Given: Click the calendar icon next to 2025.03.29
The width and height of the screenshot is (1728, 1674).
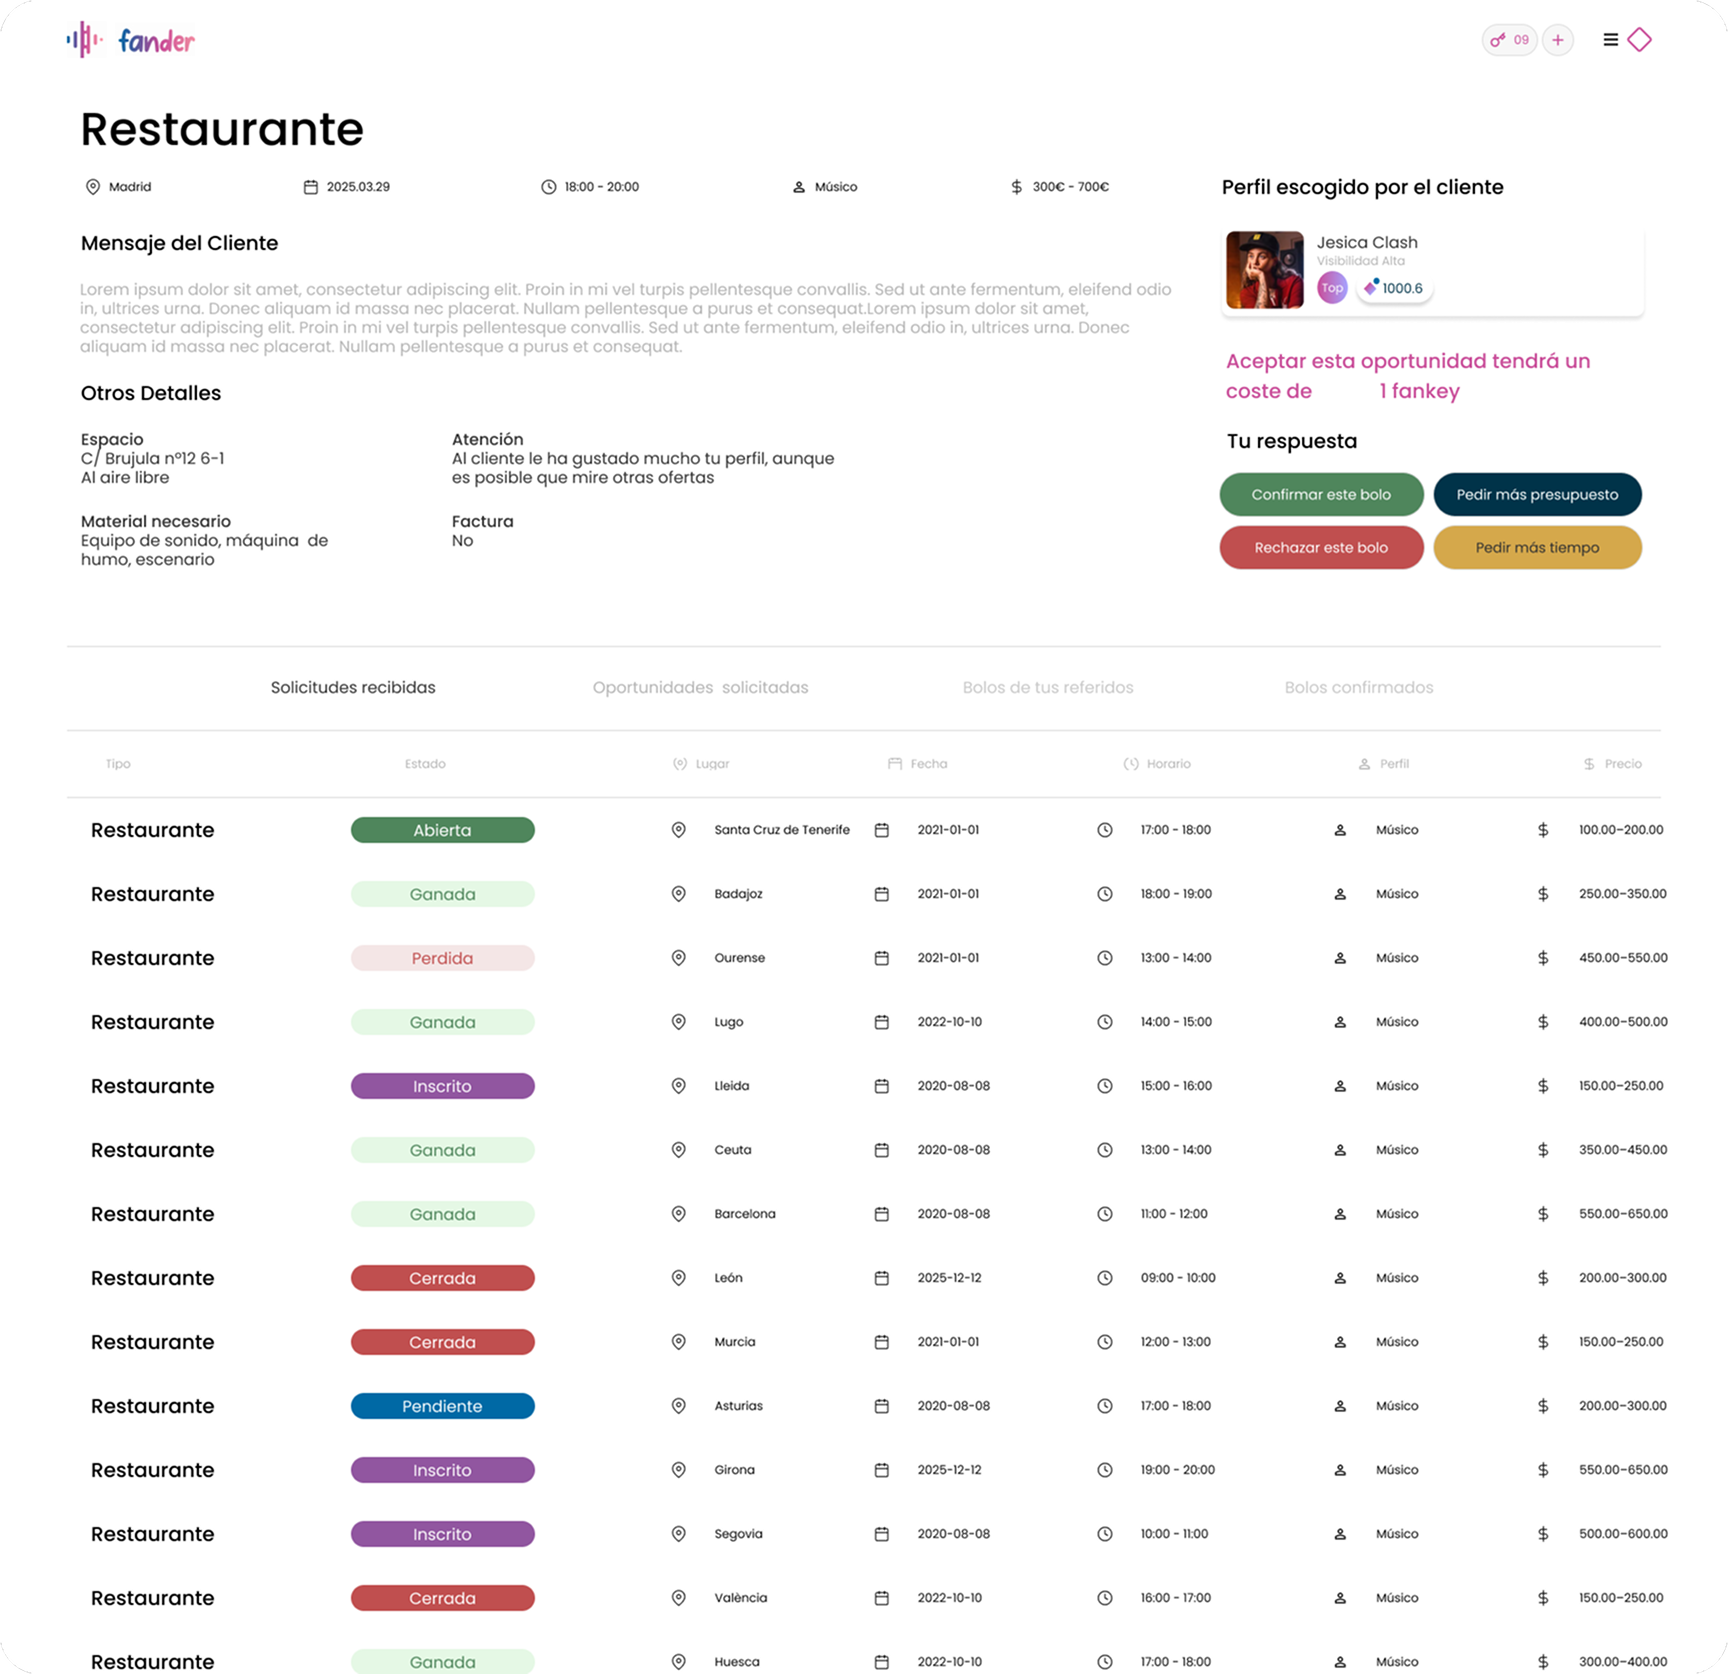Looking at the screenshot, I should click(310, 186).
